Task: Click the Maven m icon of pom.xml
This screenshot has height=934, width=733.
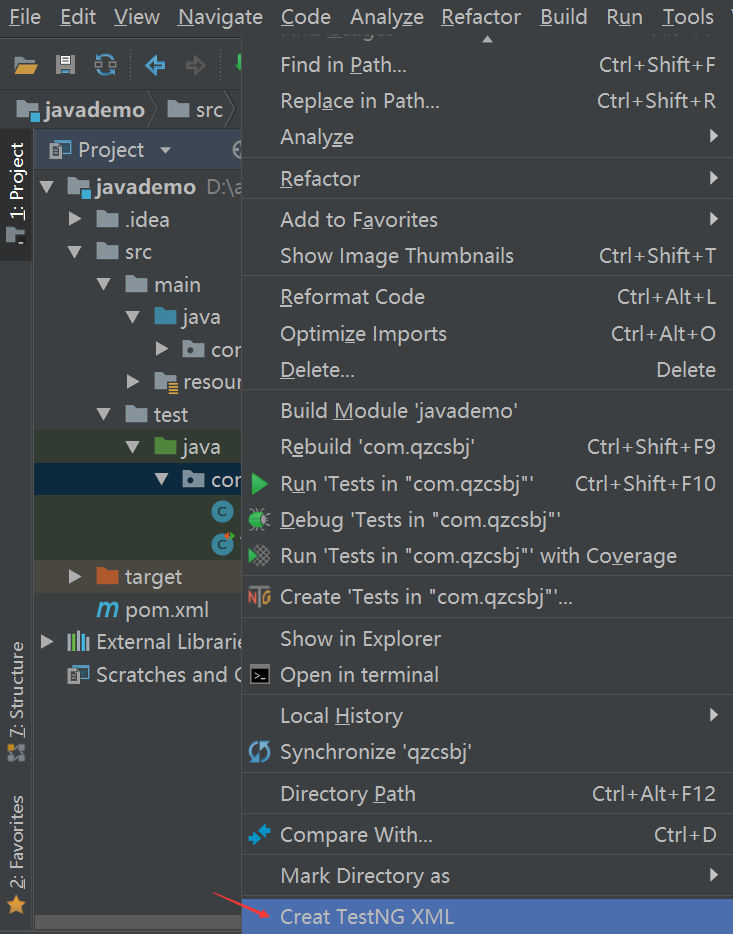Action: coord(107,609)
